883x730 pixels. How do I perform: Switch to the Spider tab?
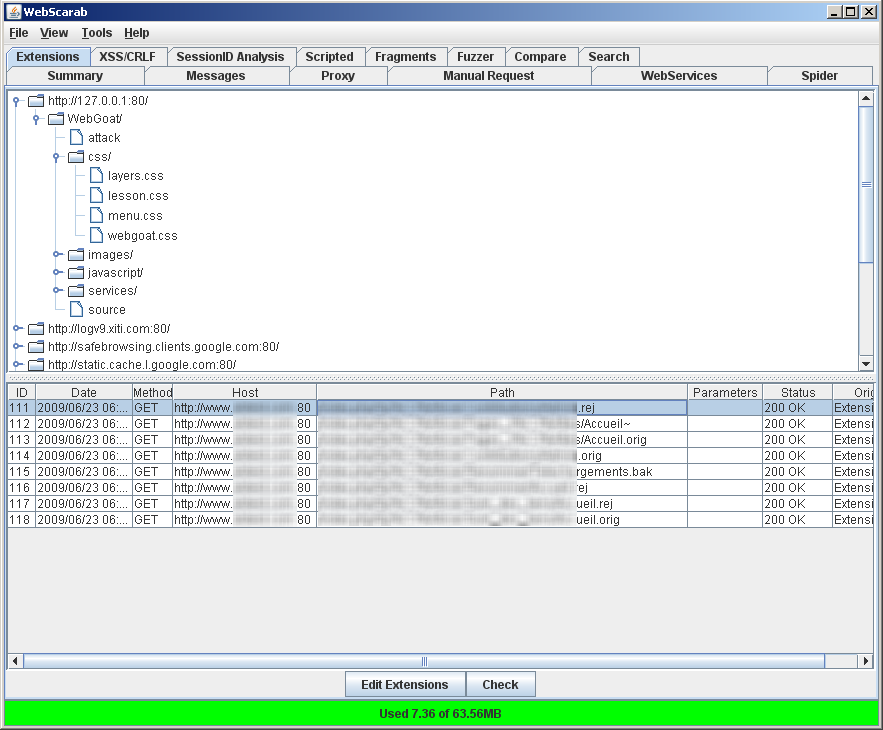coord(819,76)
